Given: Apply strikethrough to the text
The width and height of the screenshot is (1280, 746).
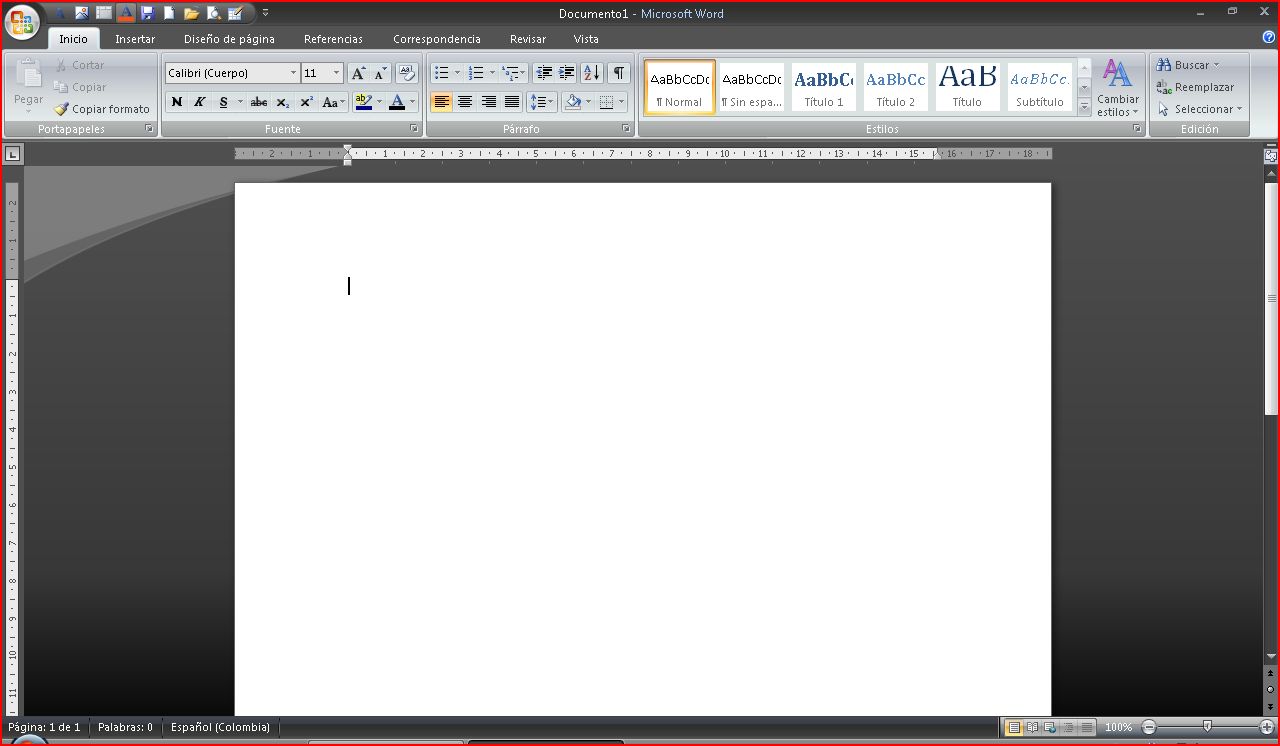Looking at the screenshot, I should tap(258, 102).
